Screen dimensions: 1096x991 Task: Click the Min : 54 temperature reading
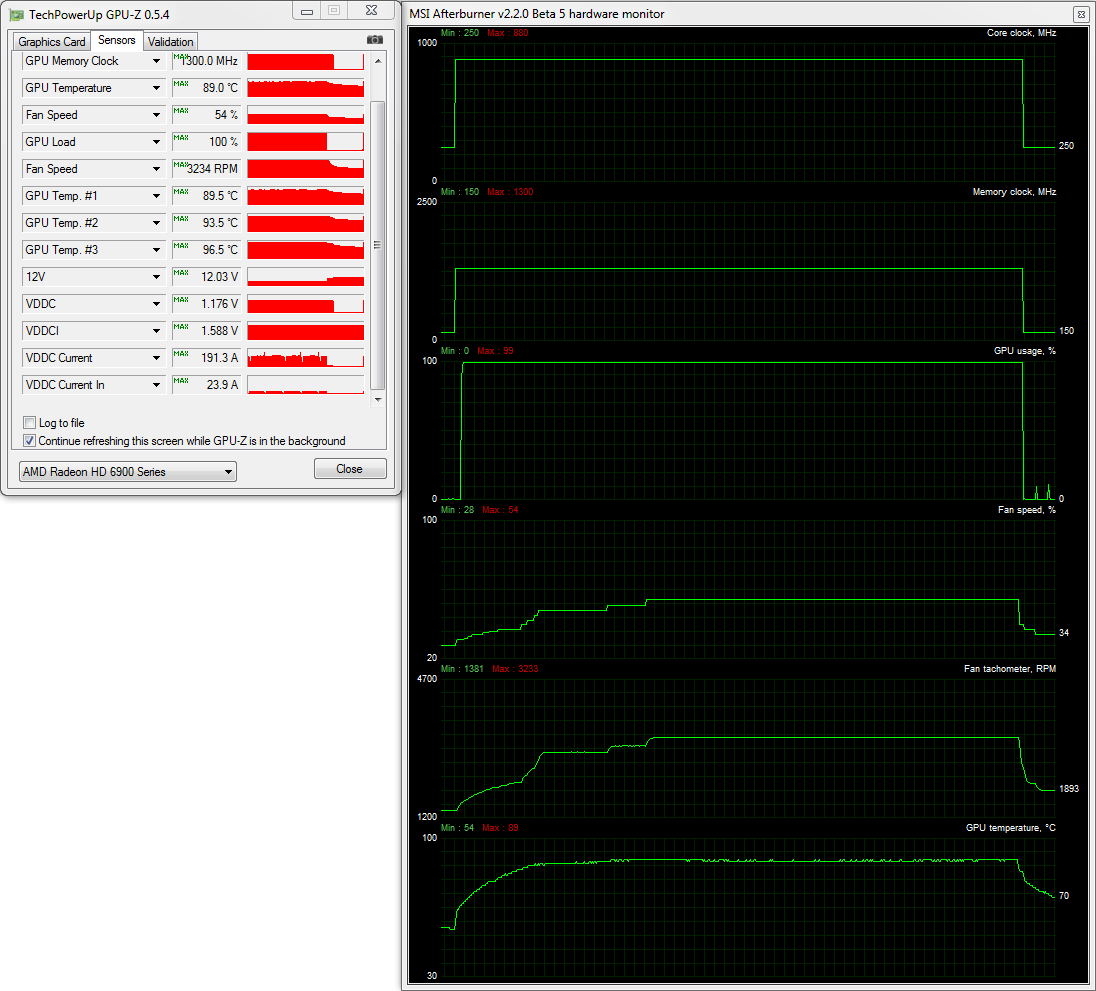pos(457,828)
